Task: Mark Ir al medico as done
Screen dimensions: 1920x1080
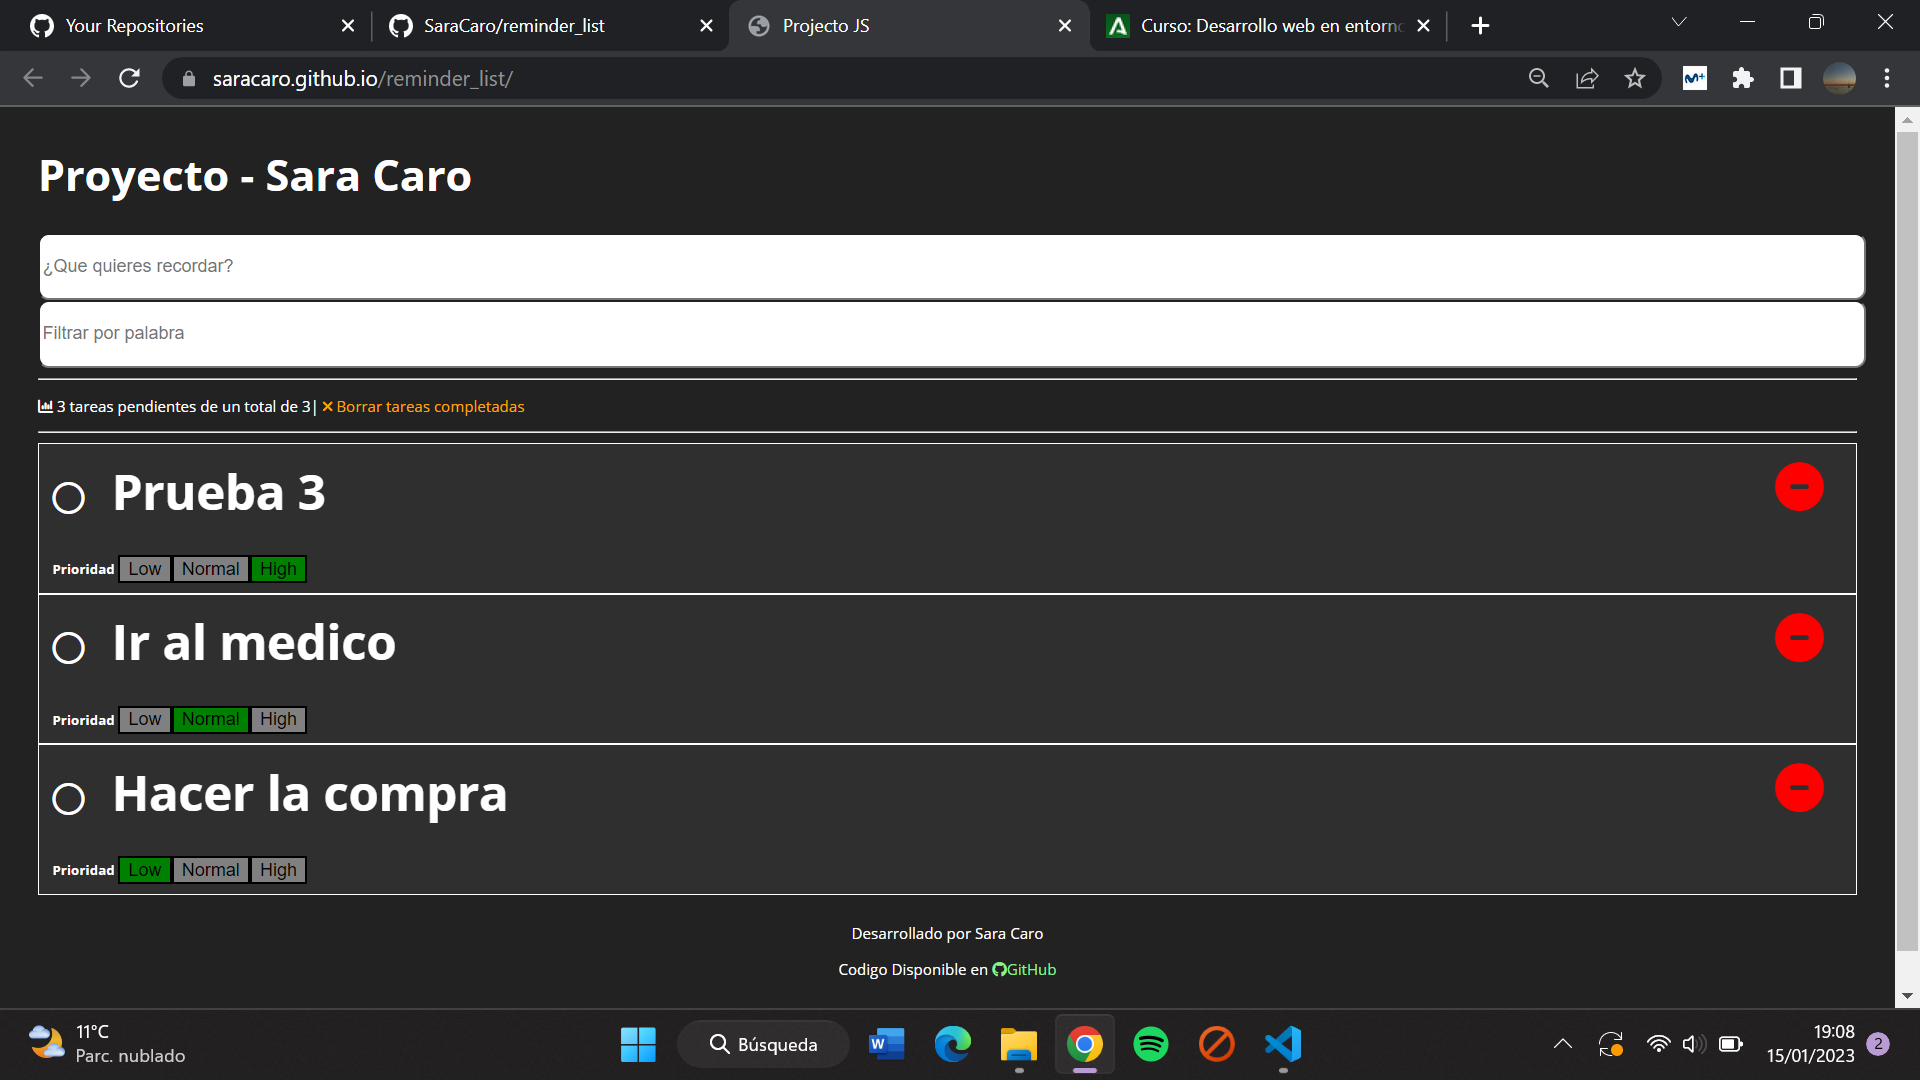Action: (x=69, y=647)
